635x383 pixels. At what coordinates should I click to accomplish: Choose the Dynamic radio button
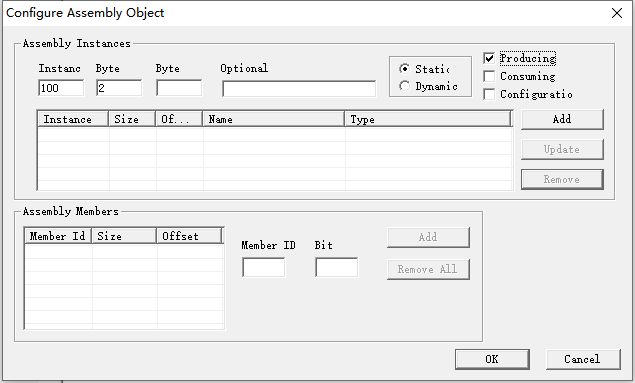click(x=404, y=86)
